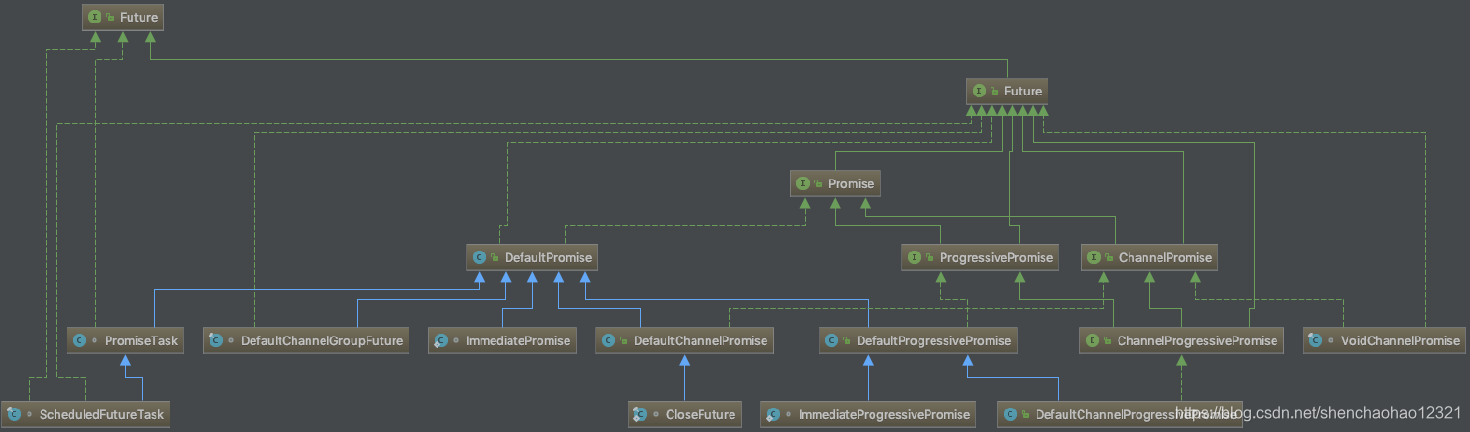Image resolution: width=1470 pixels, height=432 pixels.
Task: Click the public visibility icon on the DefaultPromise node
Action: pyautogui.click(x=495, y=257)
